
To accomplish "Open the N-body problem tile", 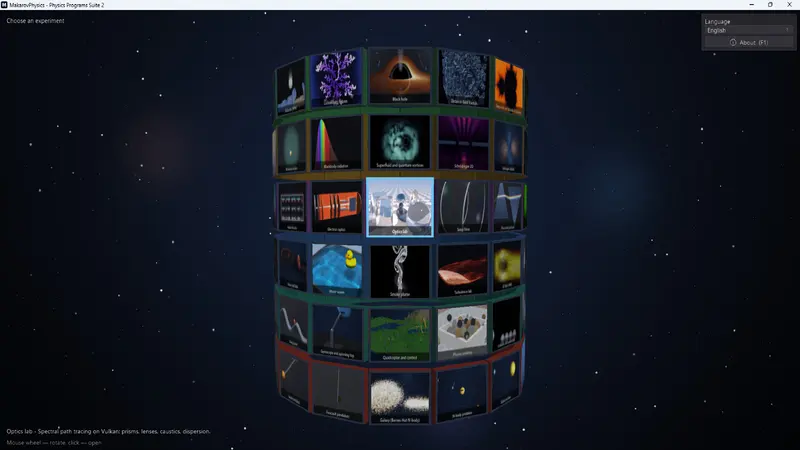I will [462, 392].
